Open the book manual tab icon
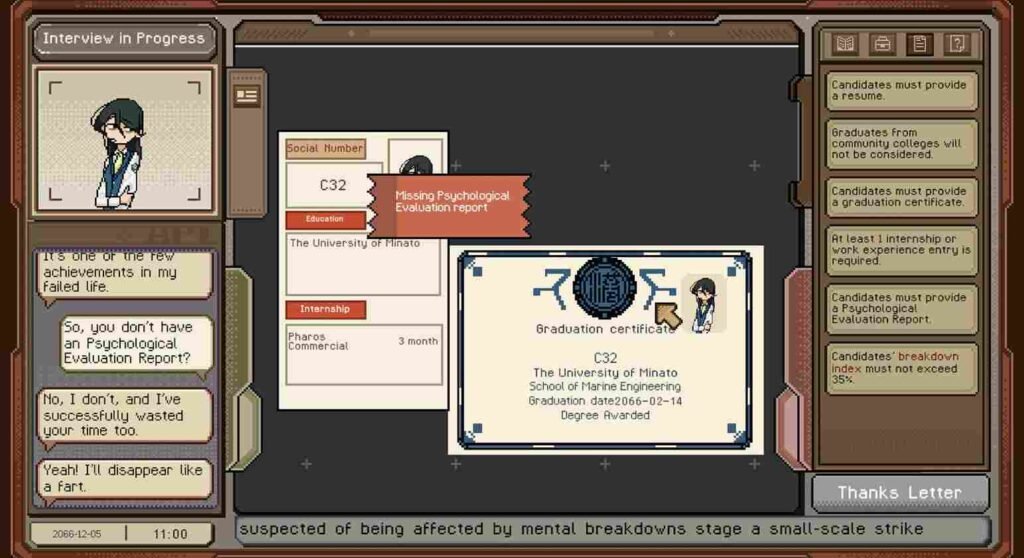 pos(845,44)
